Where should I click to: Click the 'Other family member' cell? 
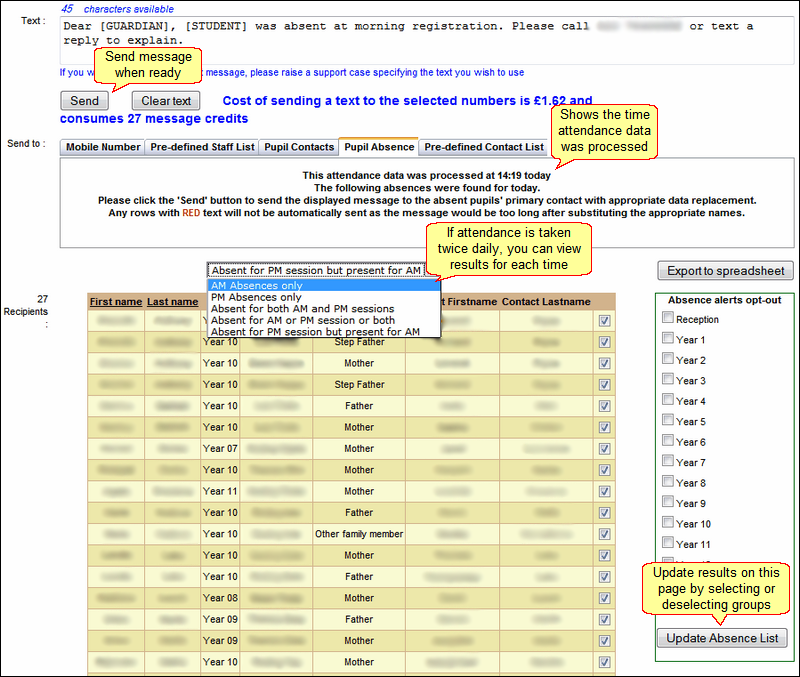(359, 534)
